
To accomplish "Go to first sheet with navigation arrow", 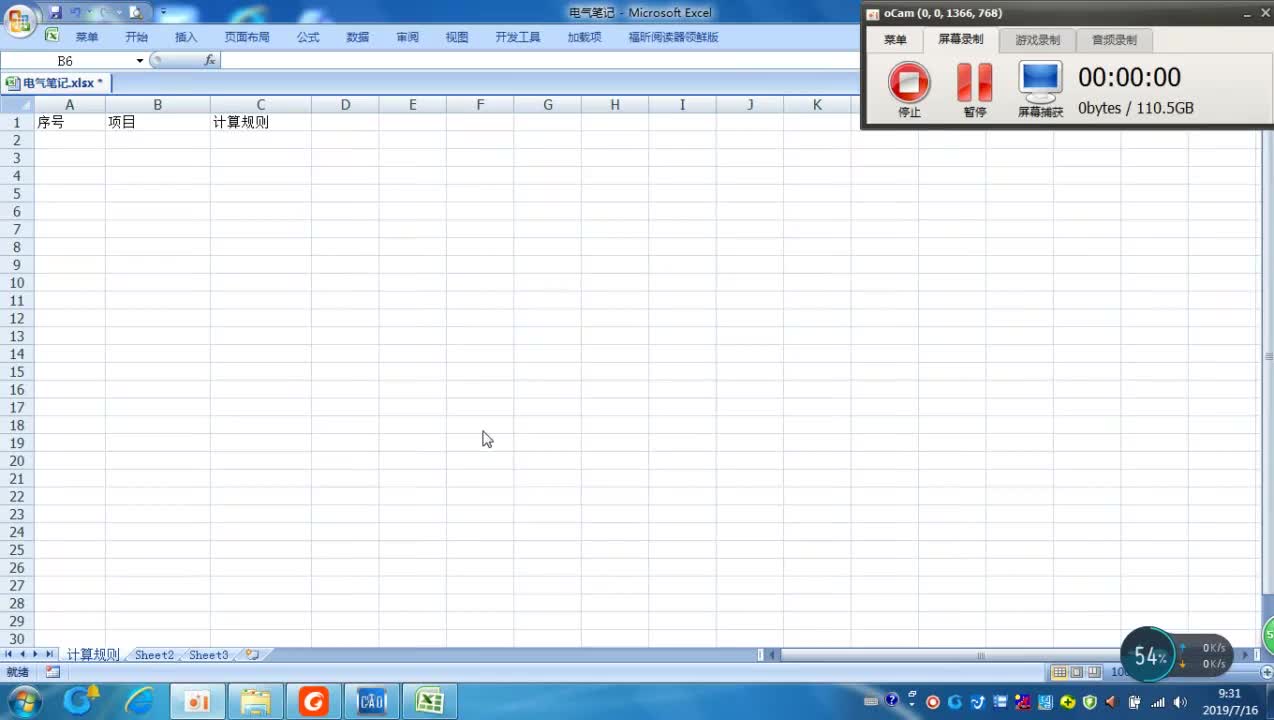I will tap(8, 654).
